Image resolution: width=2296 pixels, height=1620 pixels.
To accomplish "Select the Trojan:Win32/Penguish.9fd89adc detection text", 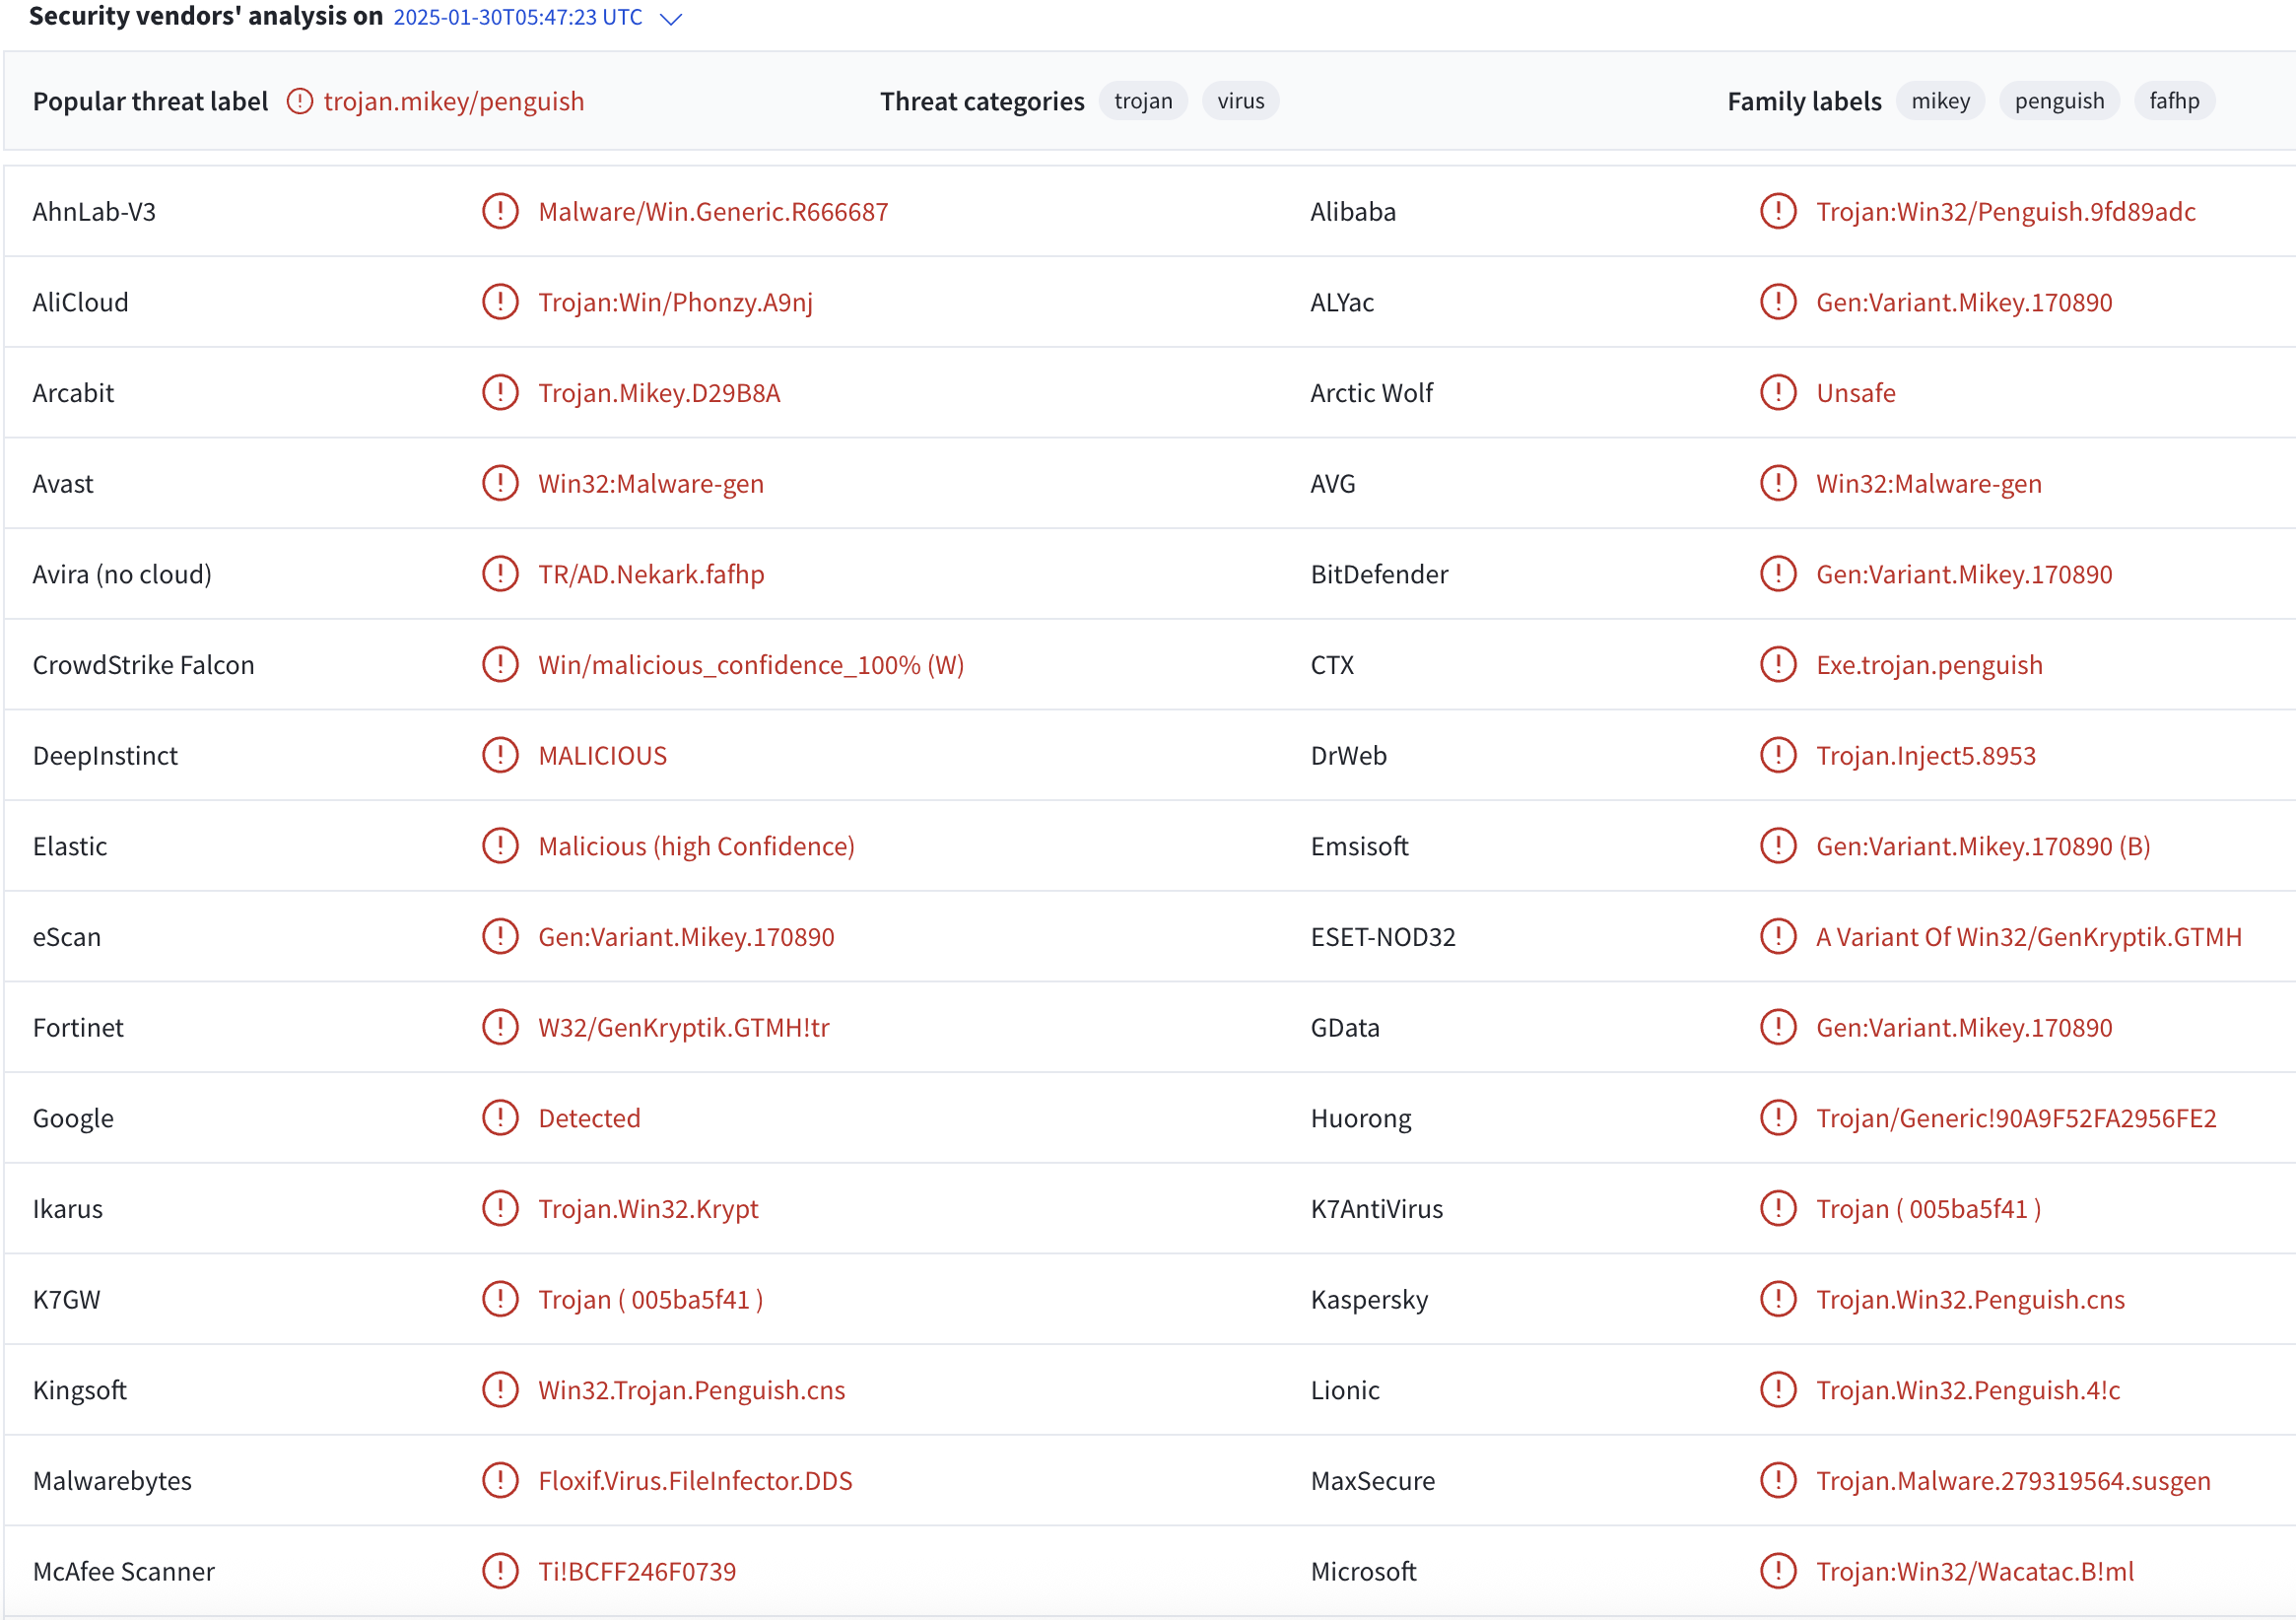I will (x=2006, y=212).
